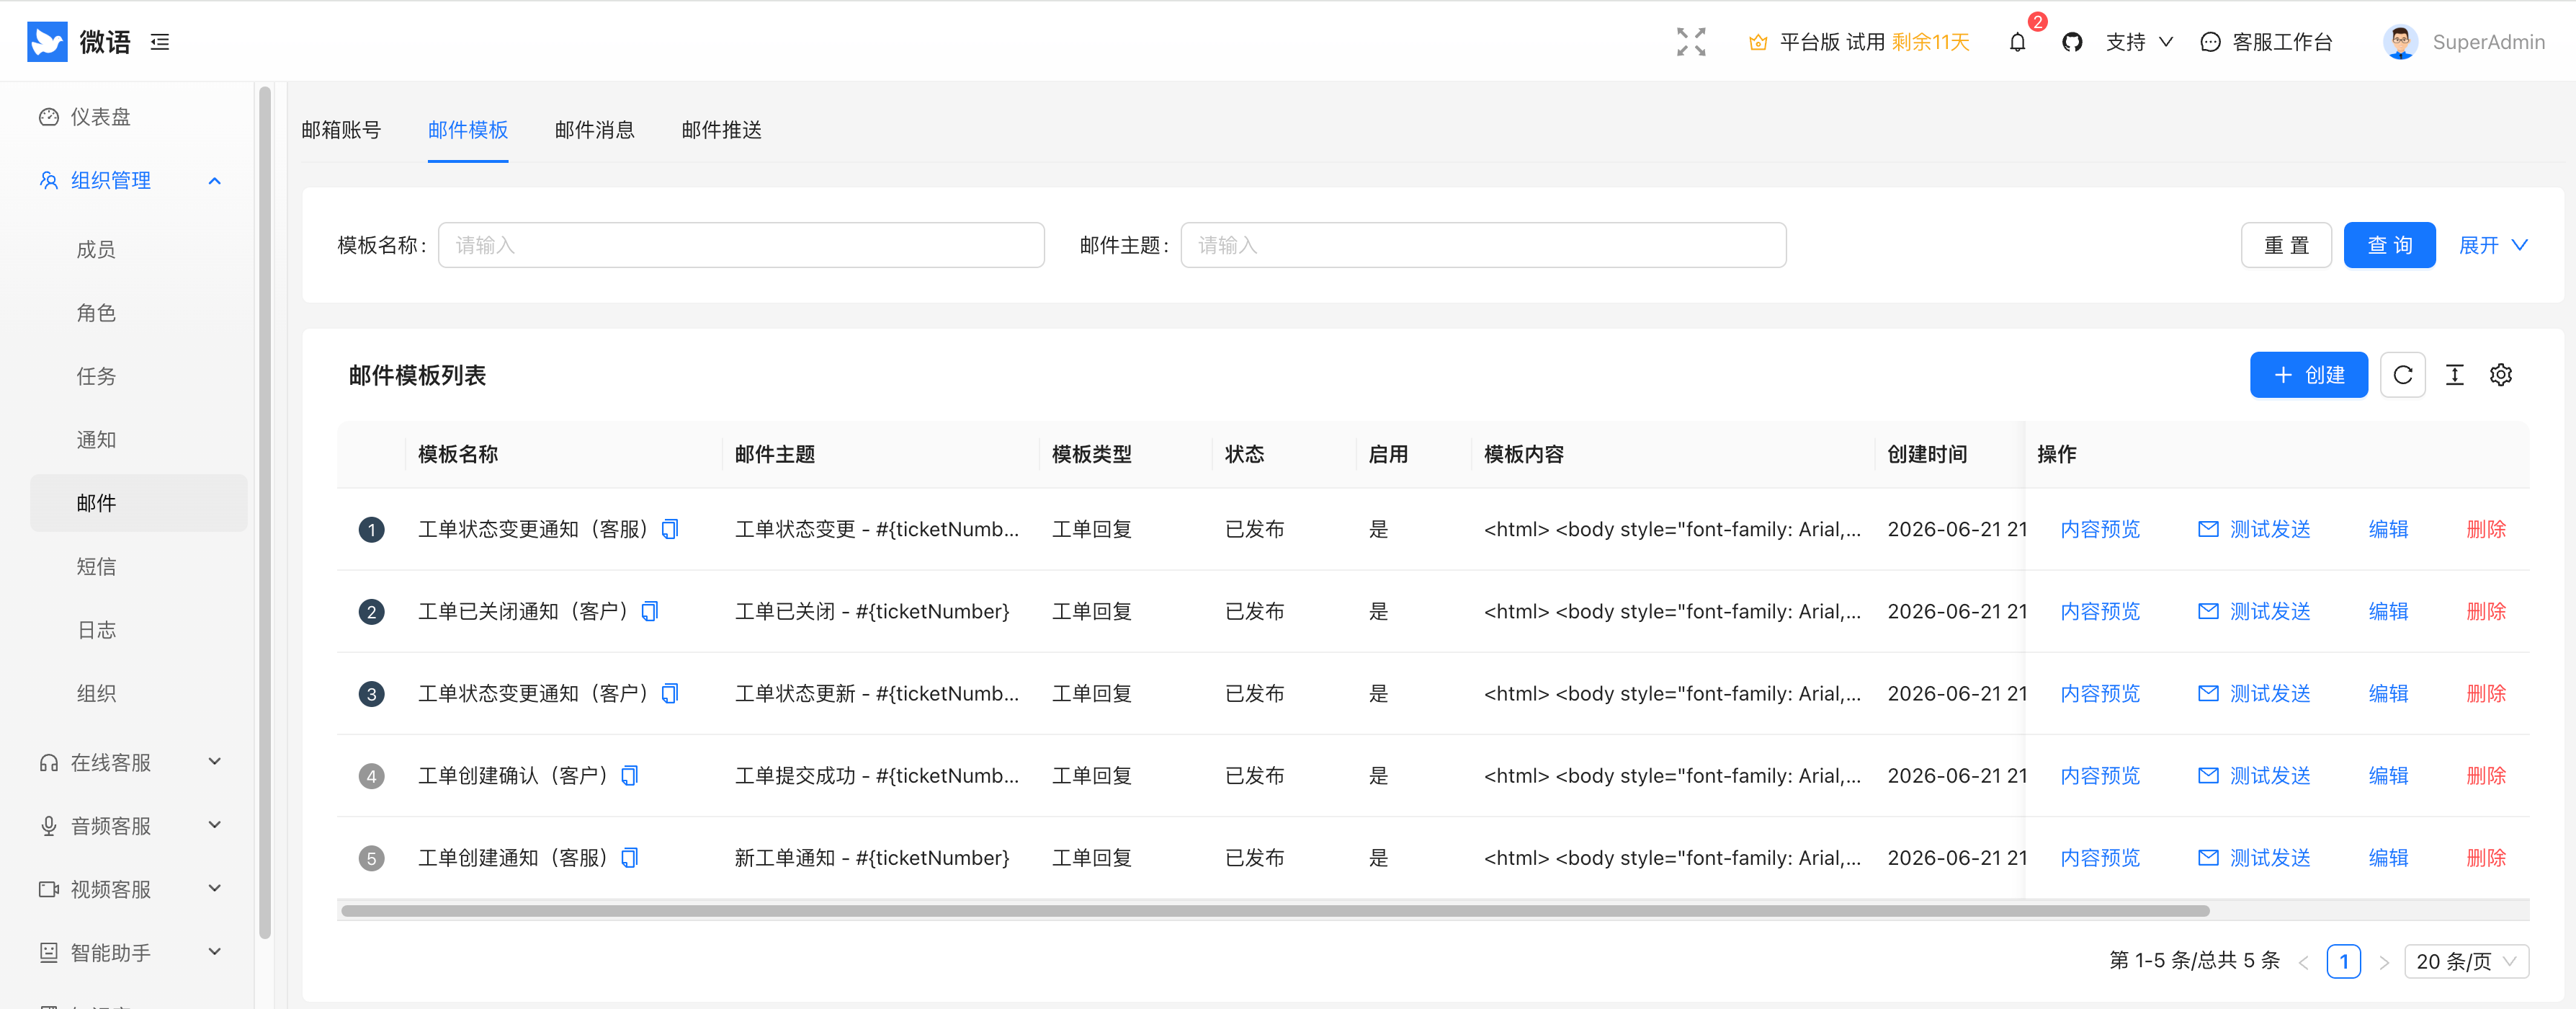Copy ID of 工单创建通知（客服）template
Screen dimensions: 2576x1009
pos(630,857)
